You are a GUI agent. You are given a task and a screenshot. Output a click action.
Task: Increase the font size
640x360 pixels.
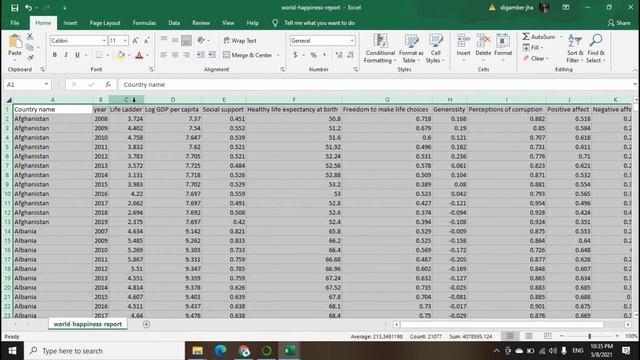pos(135,40)
